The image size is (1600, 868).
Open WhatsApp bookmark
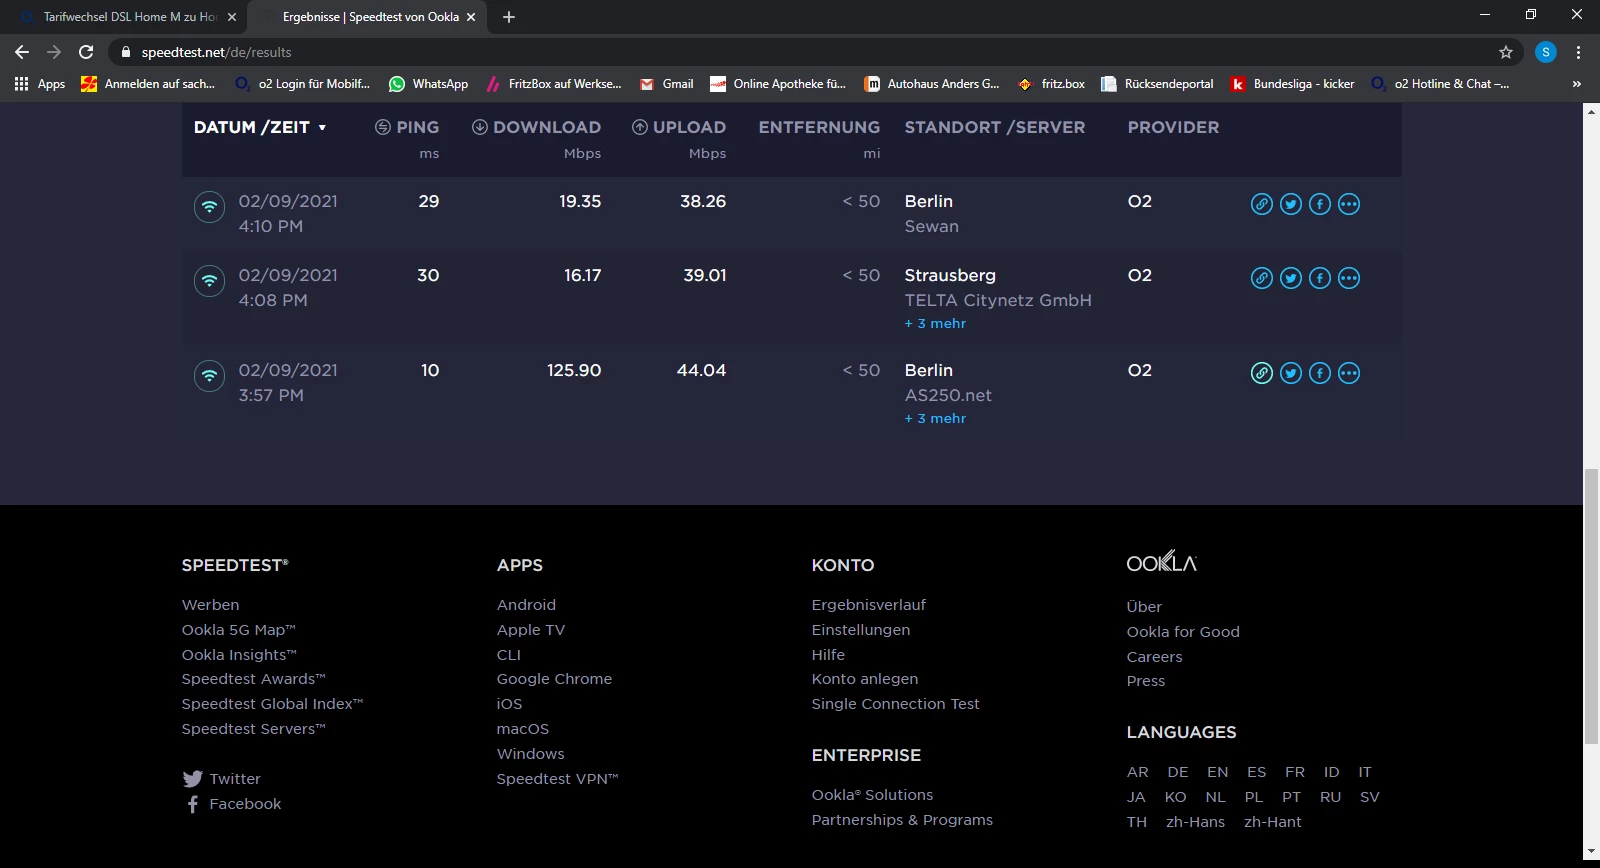pyautogui.click(x=429, y=84)
